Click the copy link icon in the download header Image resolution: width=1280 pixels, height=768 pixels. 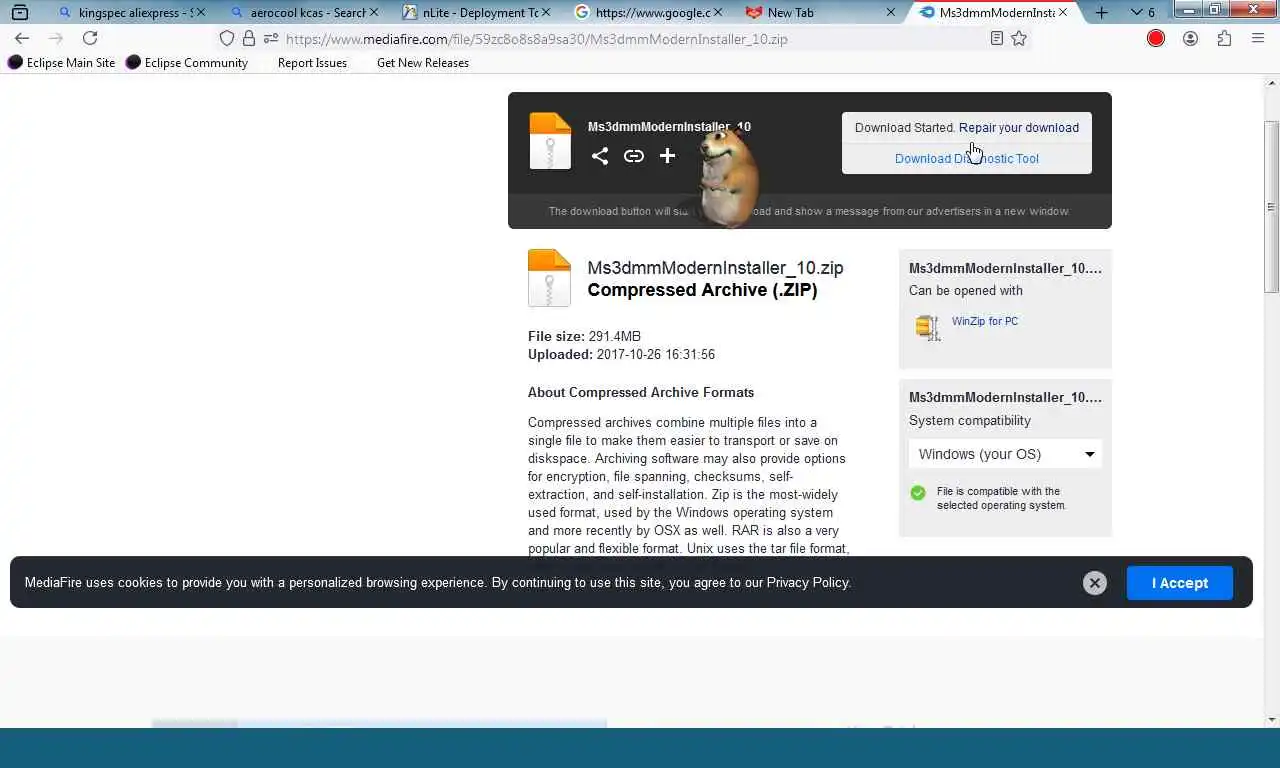634,156
